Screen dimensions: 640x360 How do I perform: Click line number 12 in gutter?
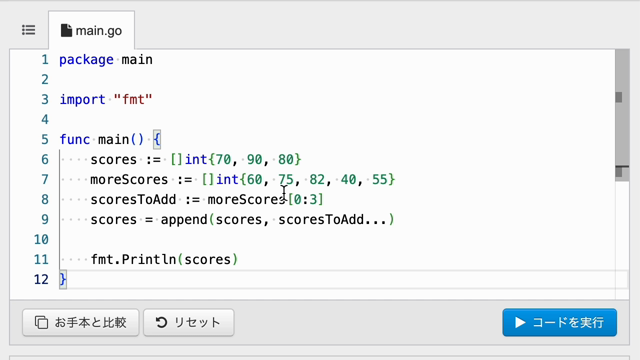click(41, 280)
